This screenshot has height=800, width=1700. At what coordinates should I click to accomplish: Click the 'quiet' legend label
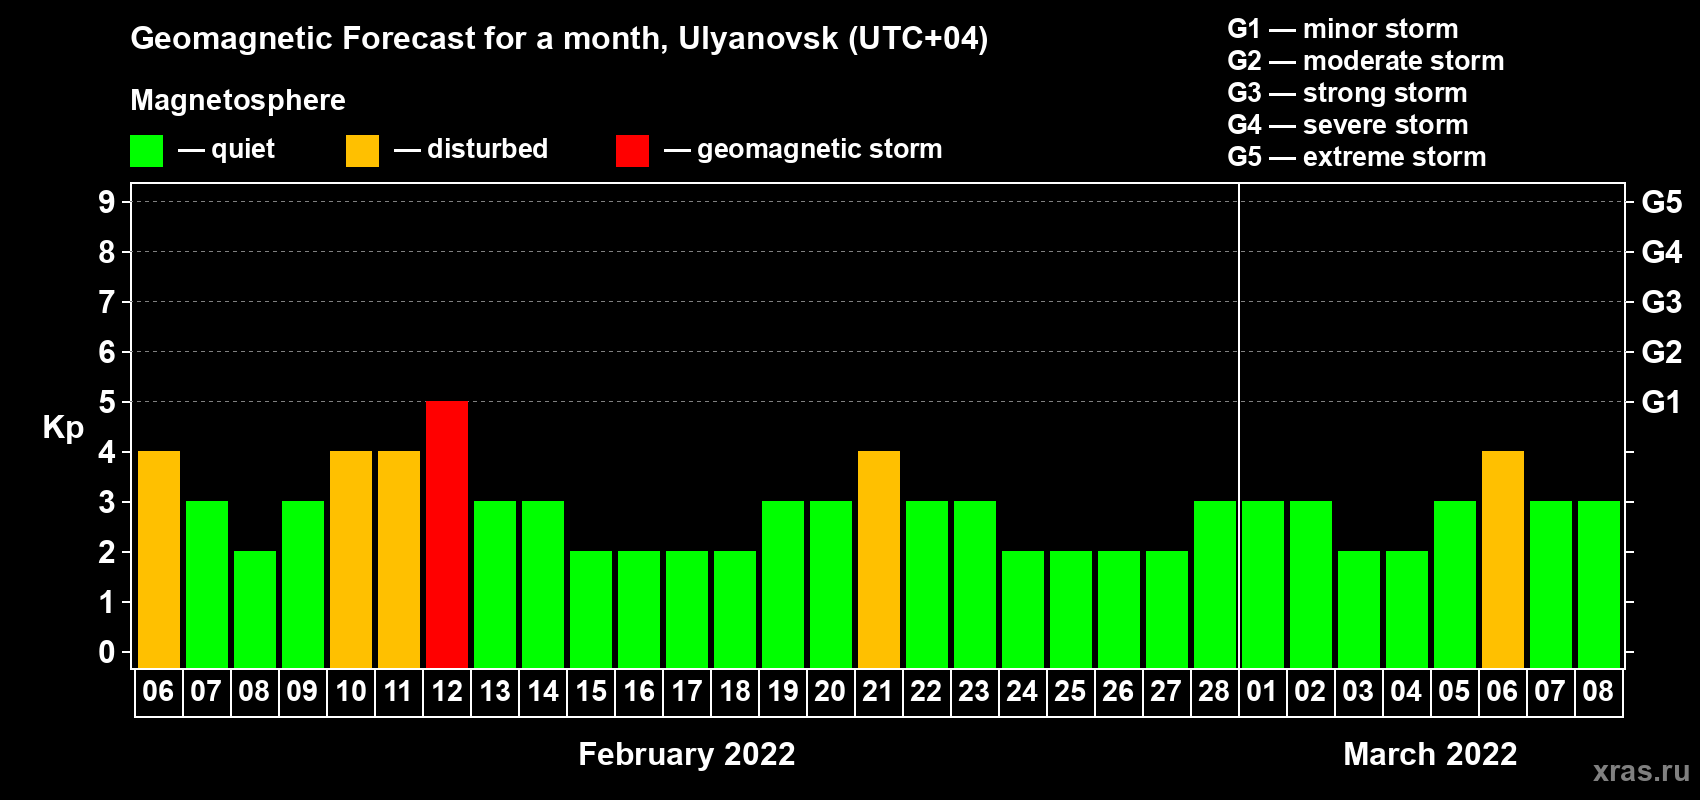(243, 149)
